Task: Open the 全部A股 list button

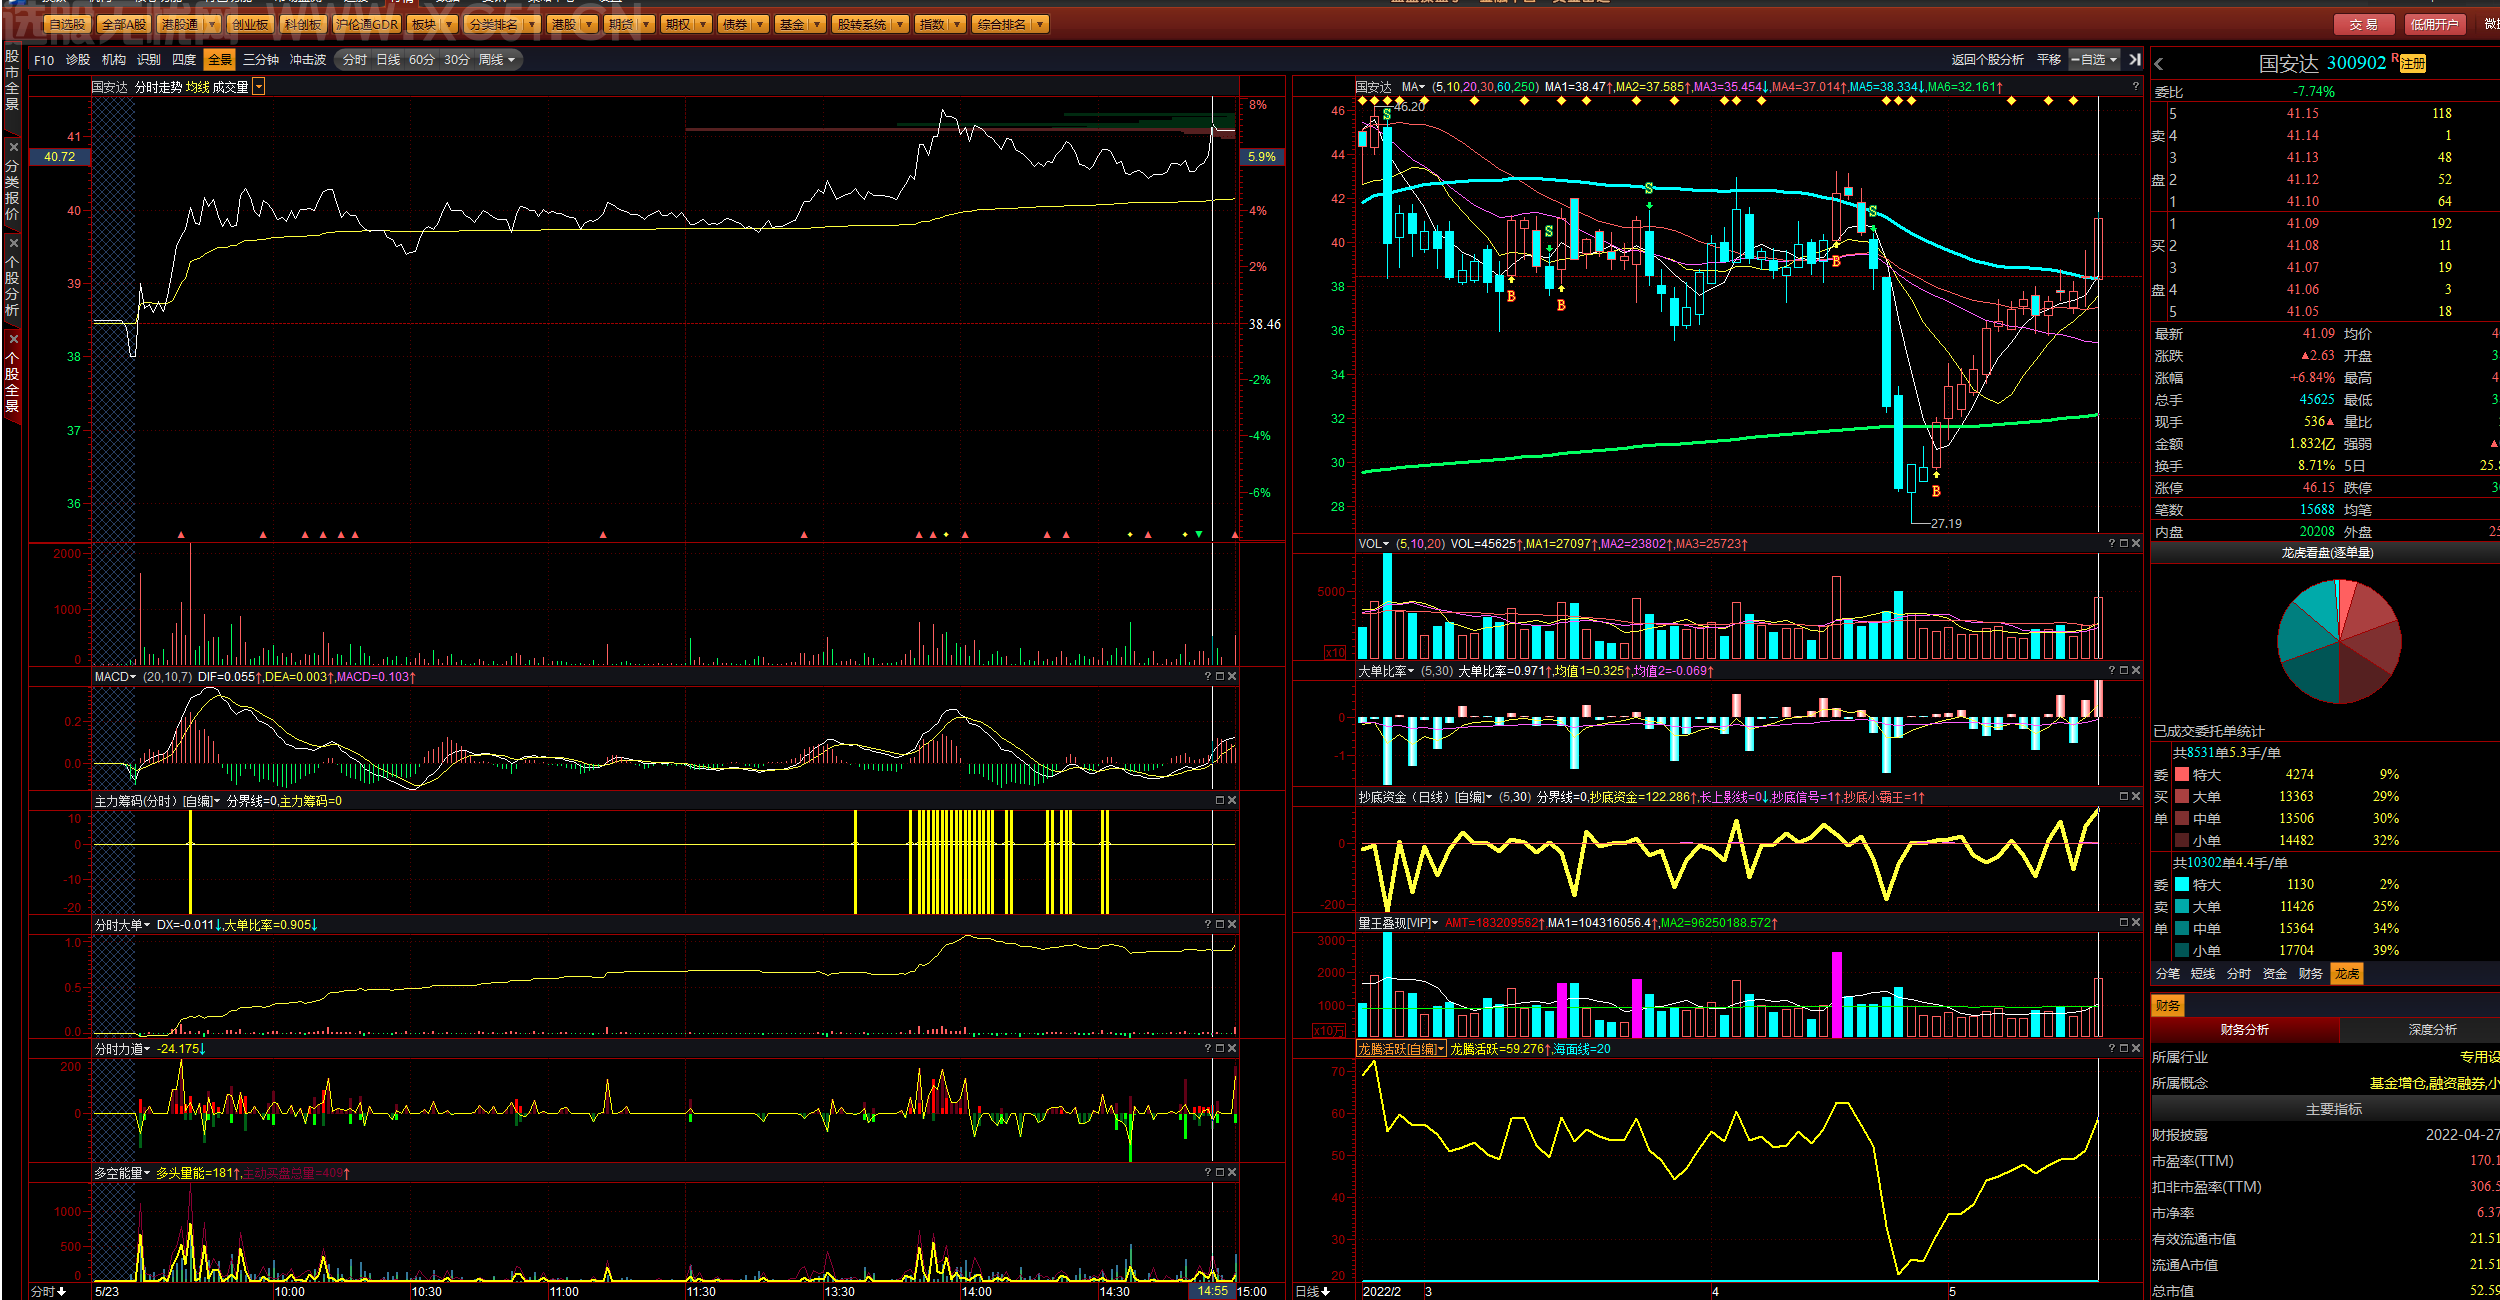Action: pos(124,24)
